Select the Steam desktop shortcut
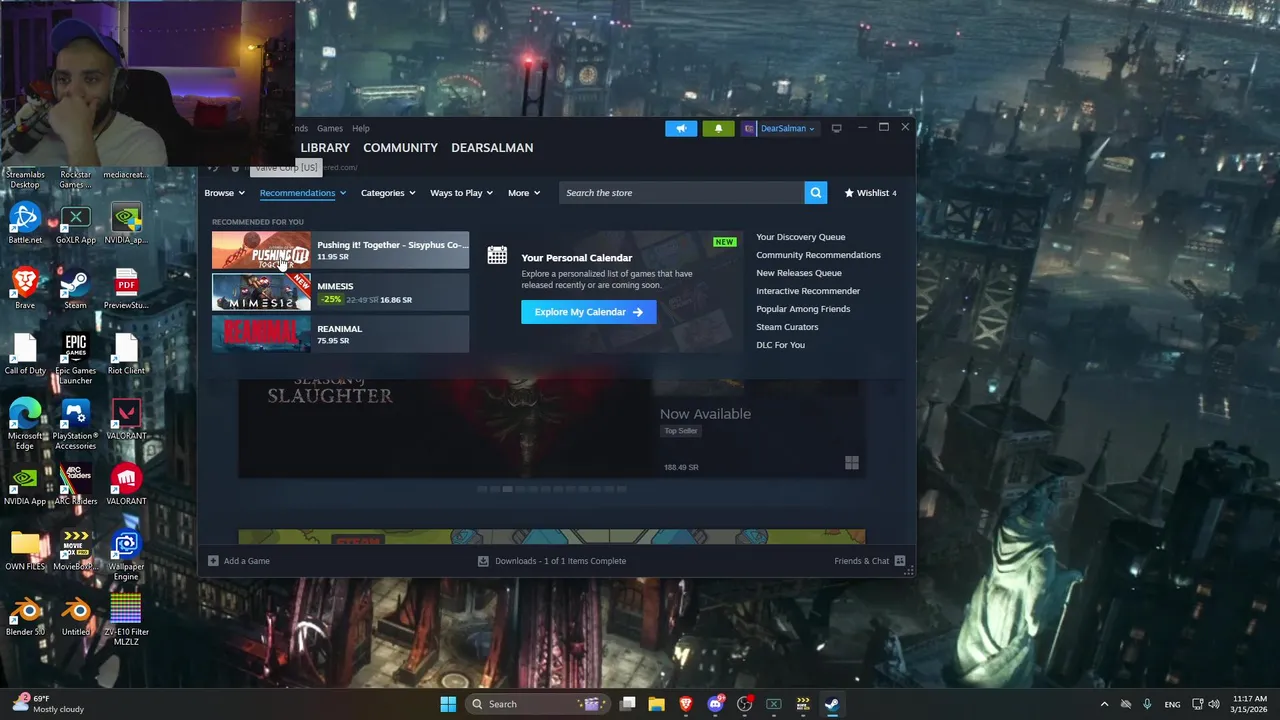The height and width of the screenshot is (720, 1280). [x=75, y=288]
